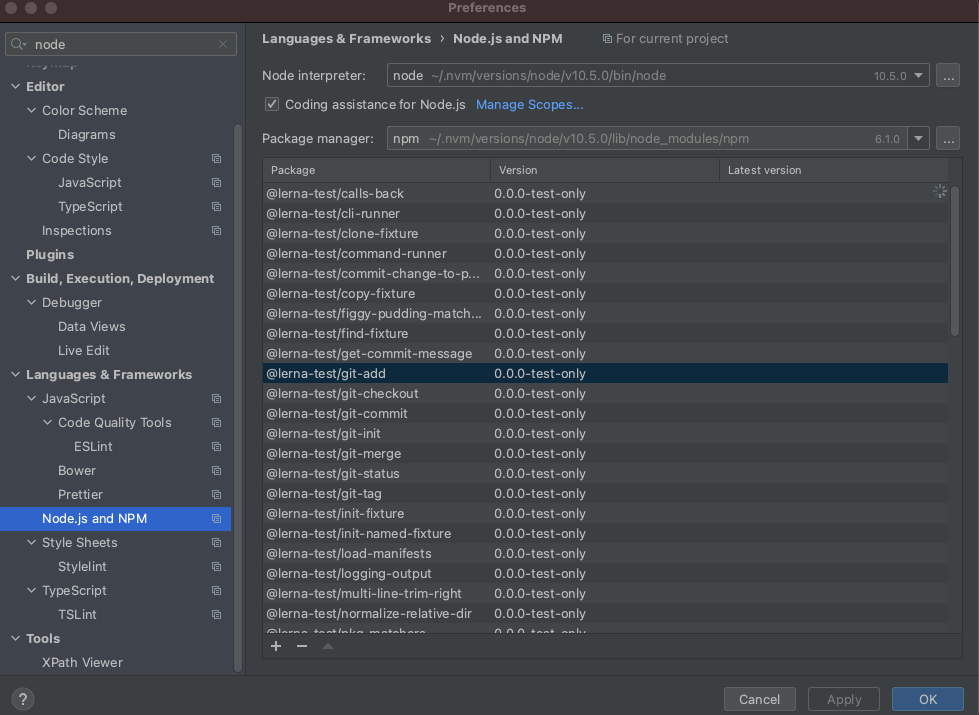This screenshot has height=715, width=979.
Task: Collapse the Code Quality Tools node
Action: pos(47,423)
